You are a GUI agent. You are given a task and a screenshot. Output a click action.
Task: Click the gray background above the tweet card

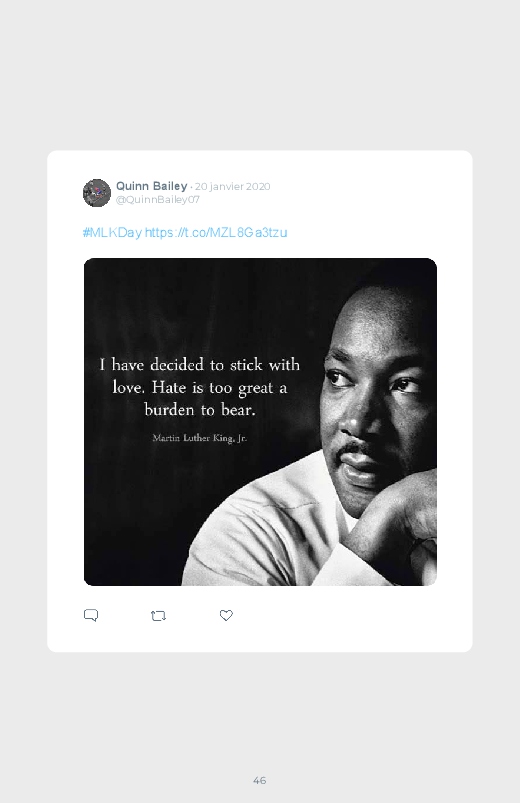coord(260,77)
